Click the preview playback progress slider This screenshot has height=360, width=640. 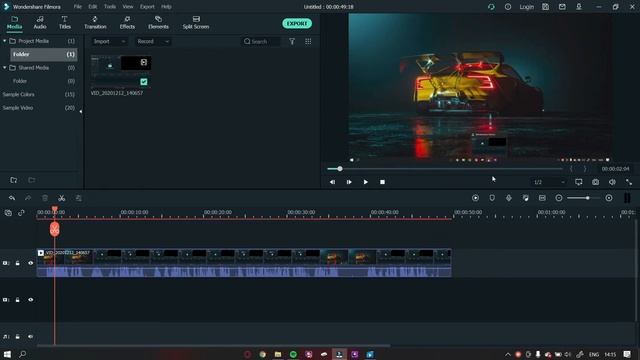[x=445, y=169]
